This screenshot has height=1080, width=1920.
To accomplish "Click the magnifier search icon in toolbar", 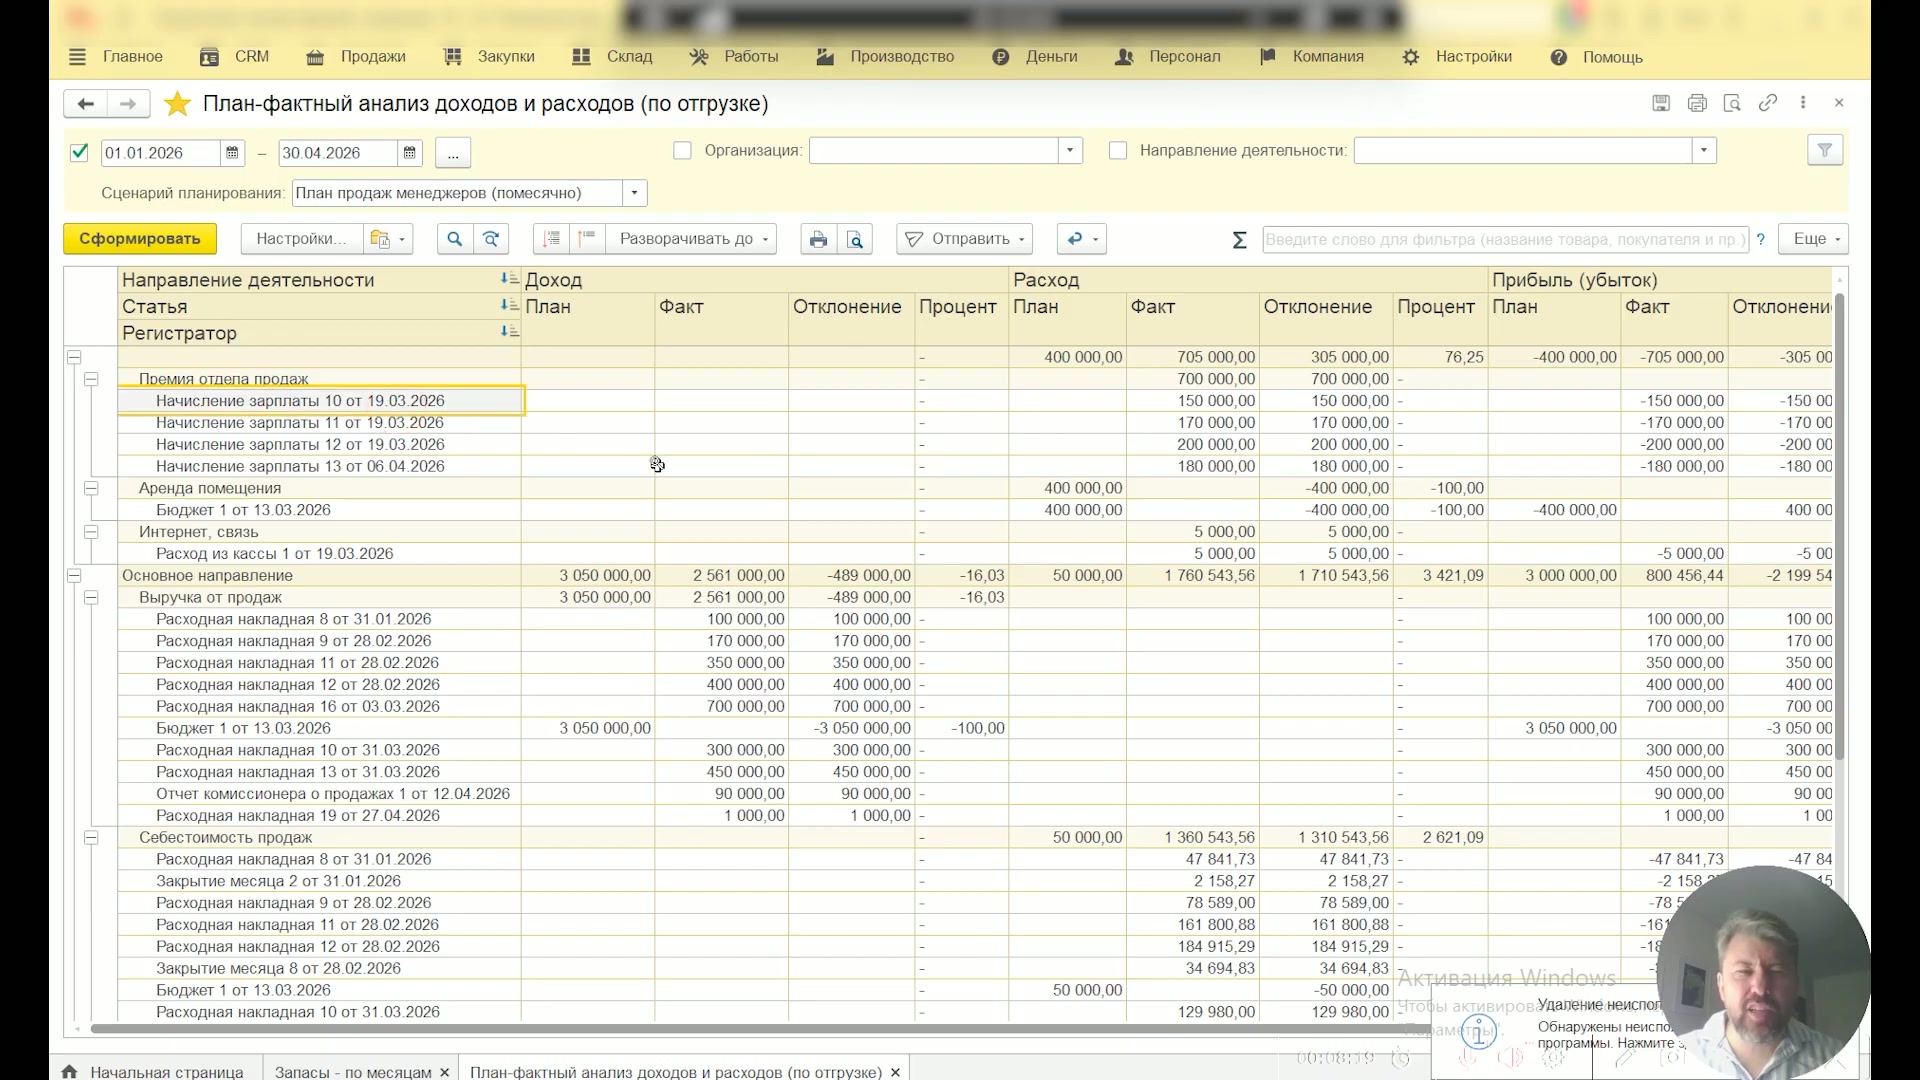I will [x=455, y=239].
